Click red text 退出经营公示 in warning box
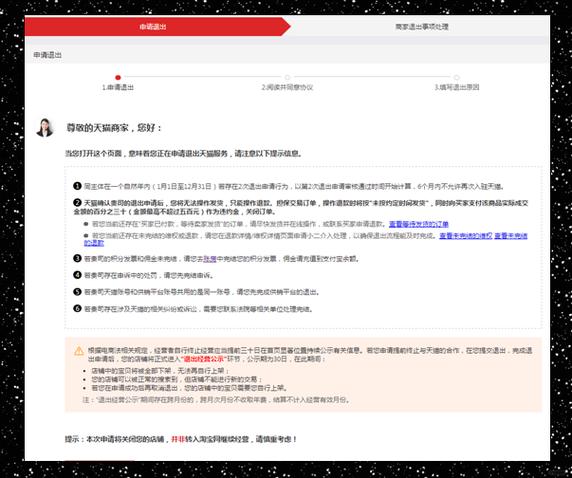The height and width of the screenshot is (478, 572). pyautogui.click(x=204, y=359)
